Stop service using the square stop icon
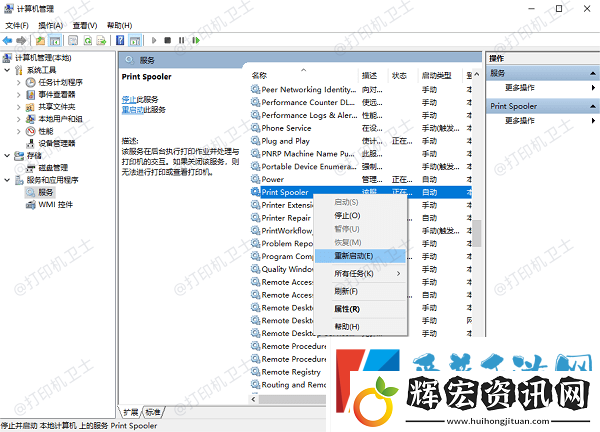 click(168, 40)
